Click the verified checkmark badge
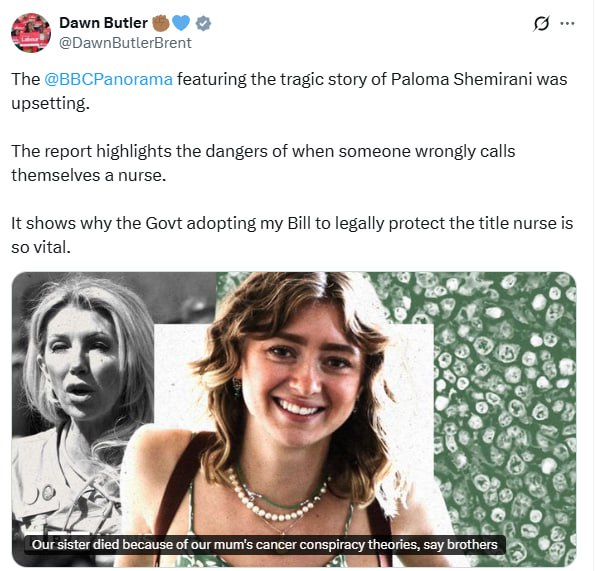596x571 pixels. pos(203,24)
